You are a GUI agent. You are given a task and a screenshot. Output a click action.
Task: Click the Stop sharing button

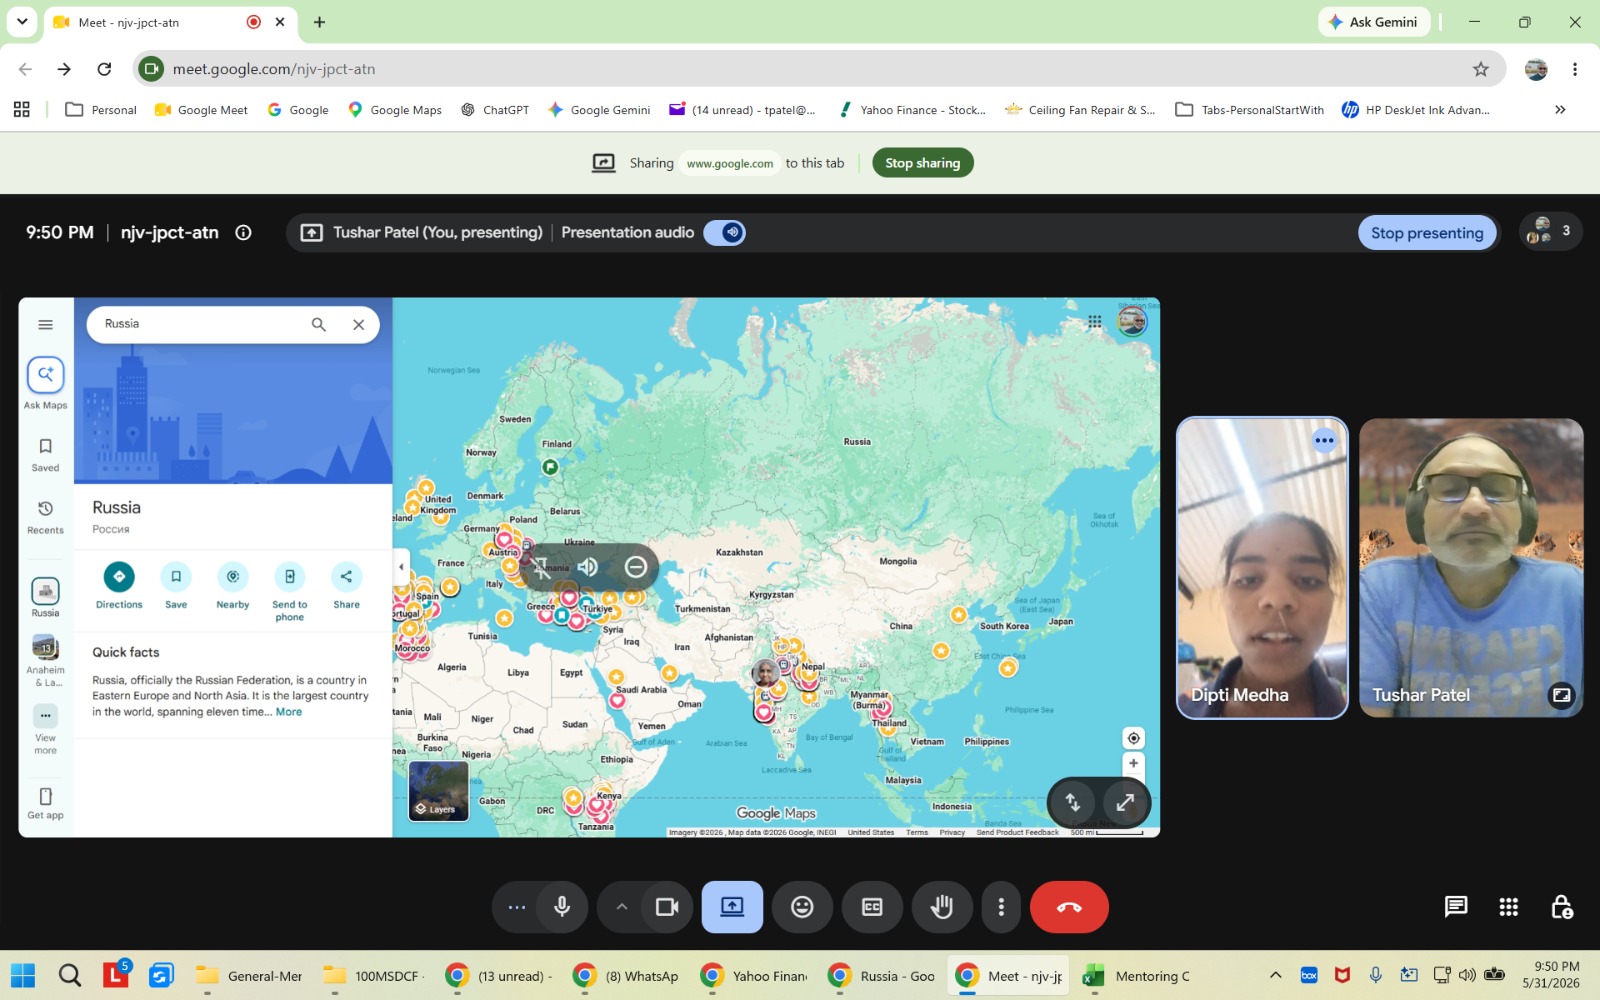pyautogui.click(x=922, y=163)
